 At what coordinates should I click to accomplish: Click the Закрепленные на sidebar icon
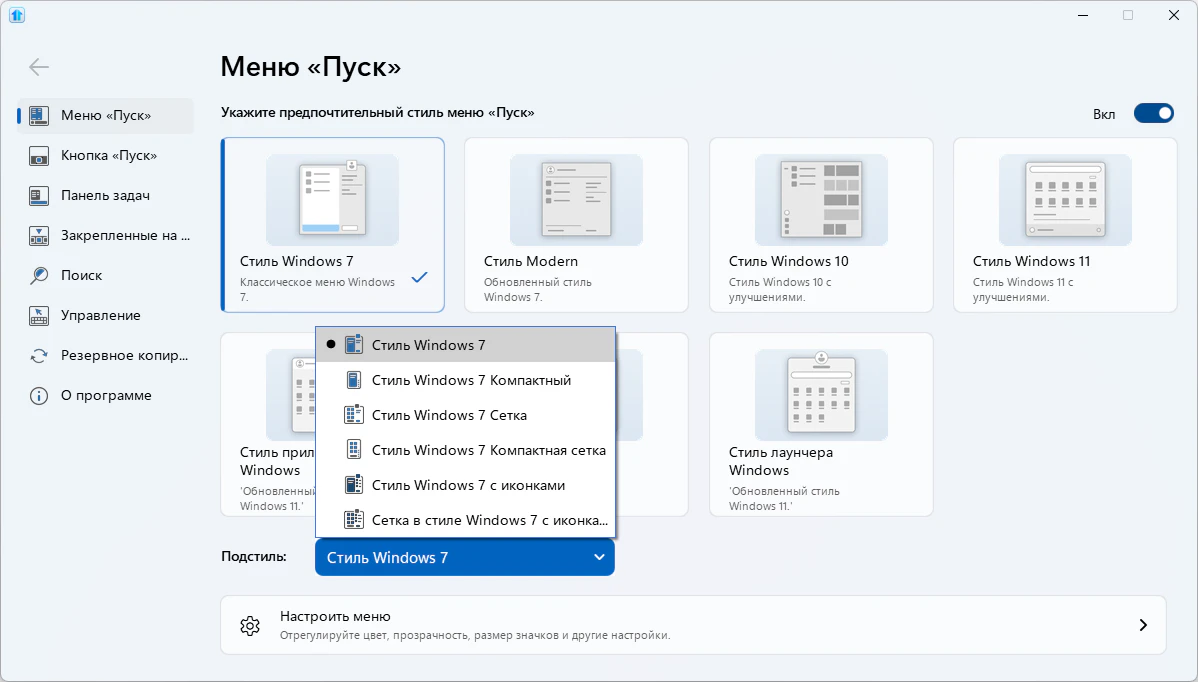39,235
